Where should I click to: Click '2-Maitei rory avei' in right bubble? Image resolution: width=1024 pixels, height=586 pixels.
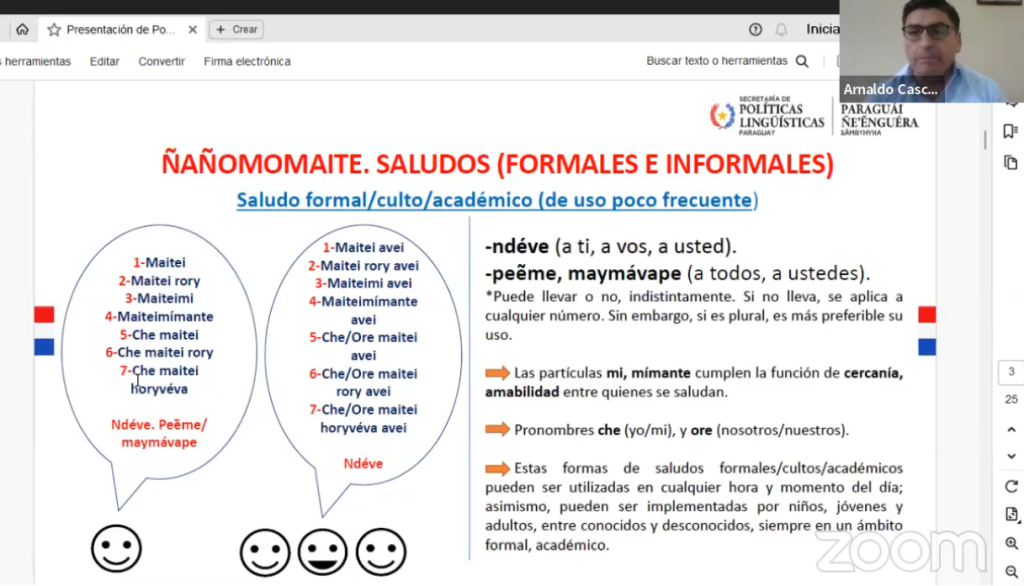(363, 266)
